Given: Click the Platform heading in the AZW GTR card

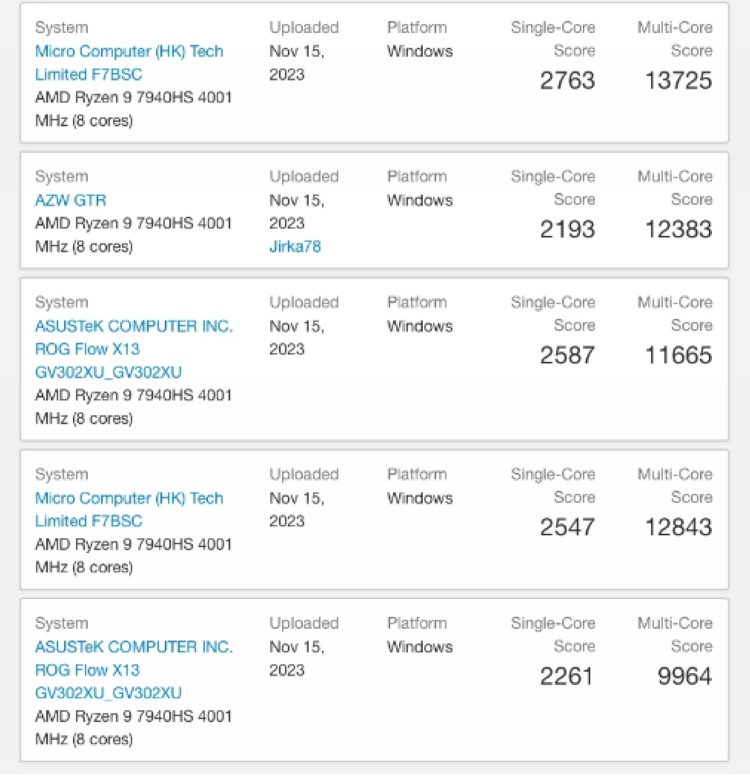Looking at the screenshot, I should [x=418, y=176].
